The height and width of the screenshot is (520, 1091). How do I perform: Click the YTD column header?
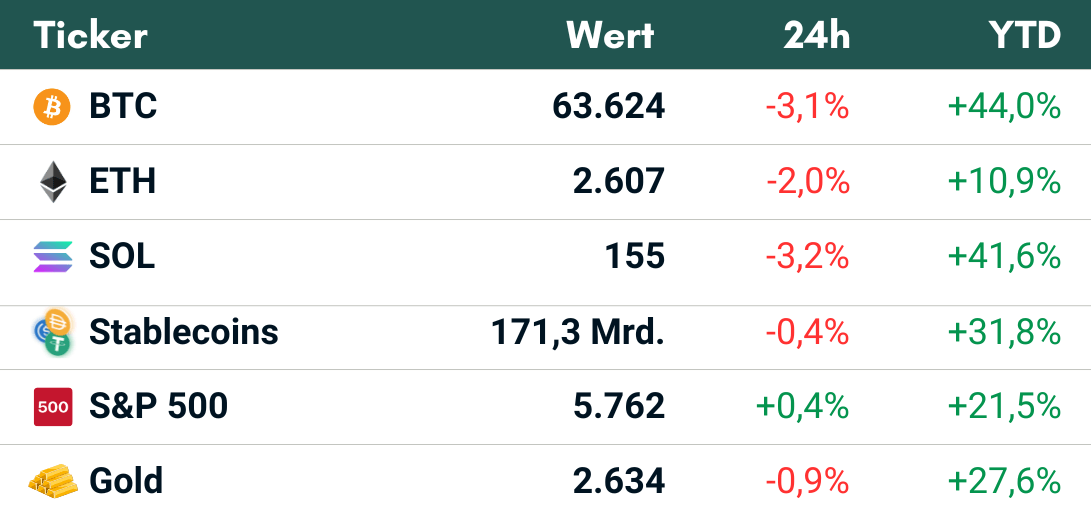1025,35
